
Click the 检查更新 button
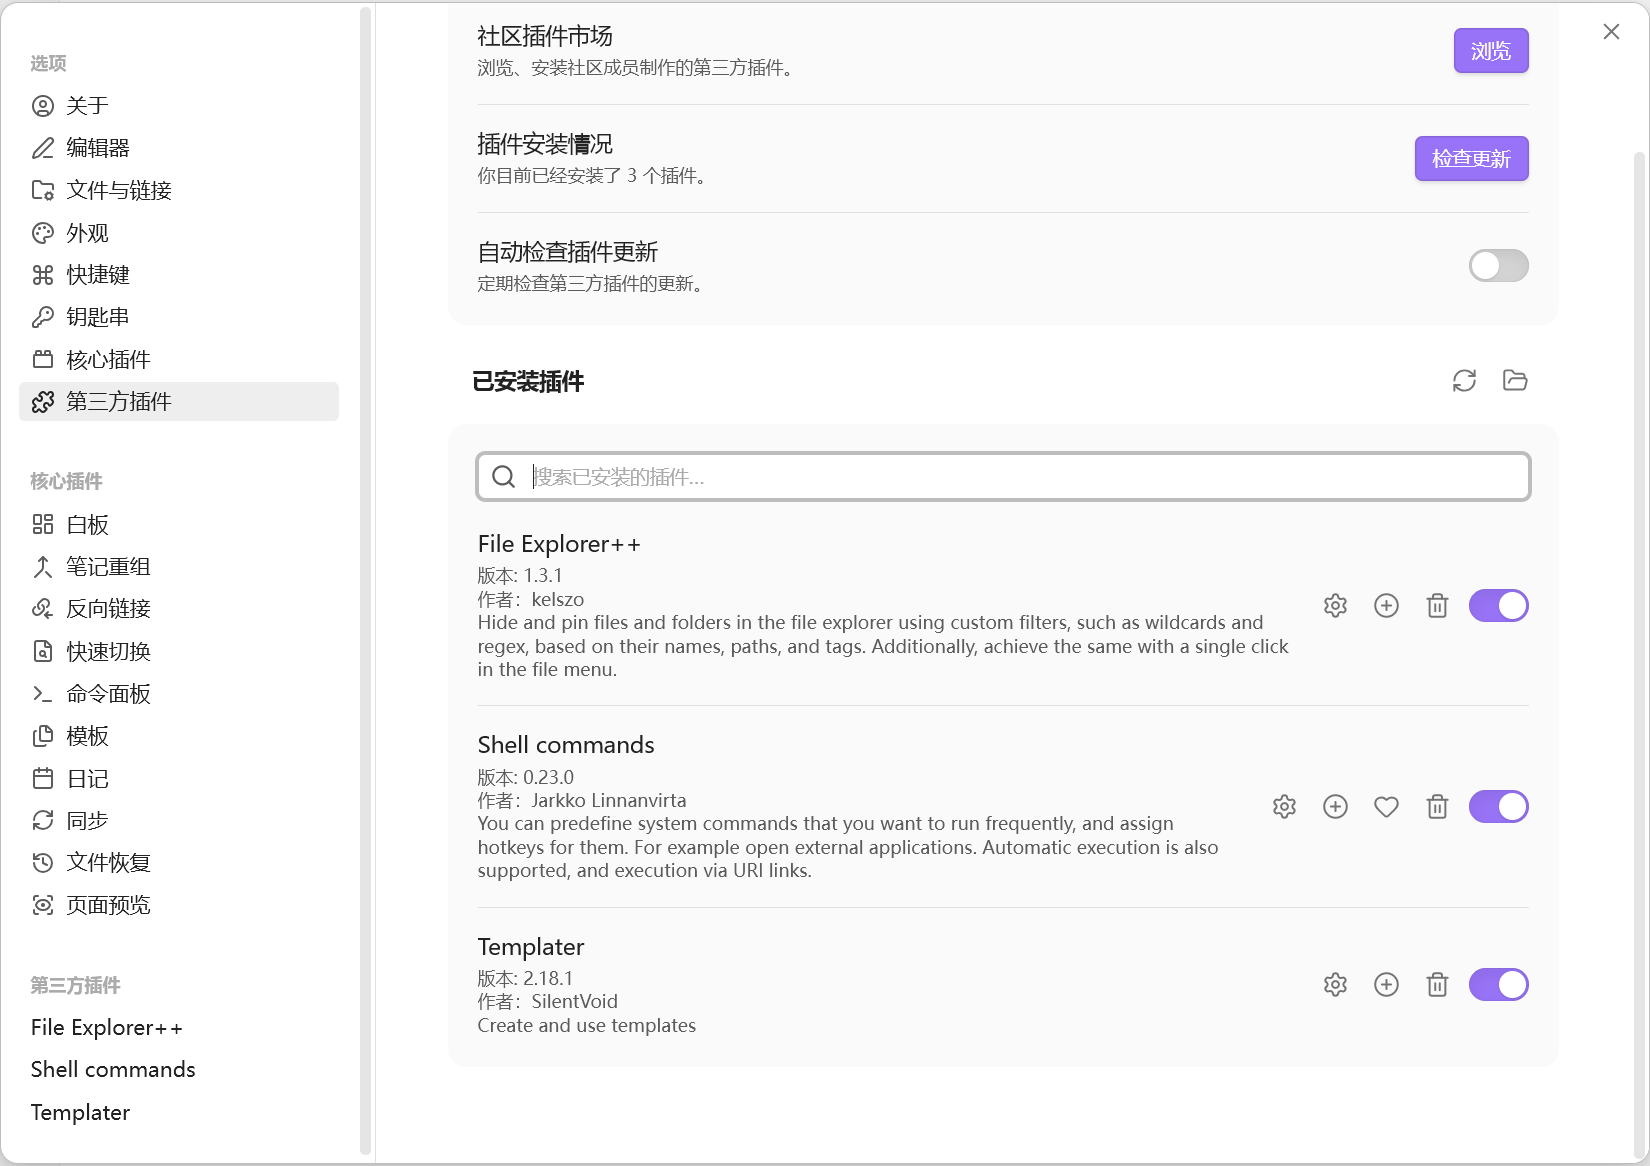1471,159
